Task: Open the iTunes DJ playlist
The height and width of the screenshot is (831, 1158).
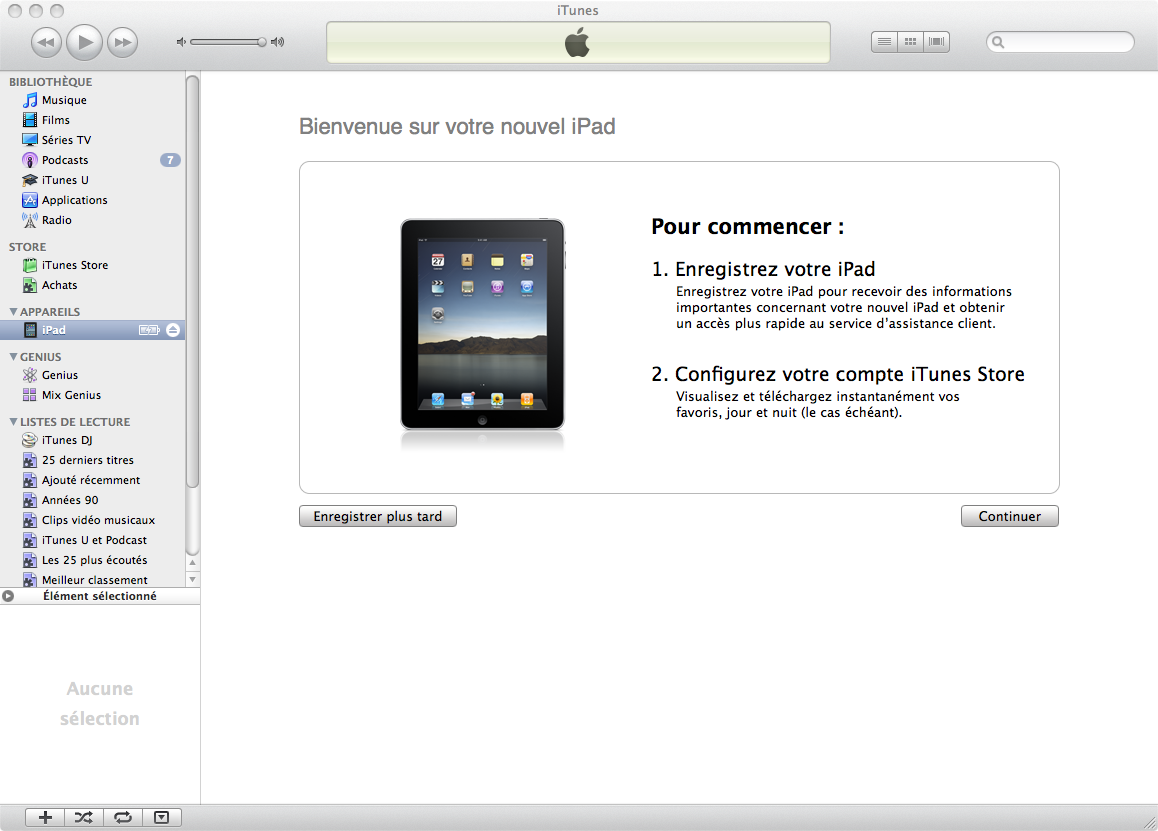Action: coord(92,440)
